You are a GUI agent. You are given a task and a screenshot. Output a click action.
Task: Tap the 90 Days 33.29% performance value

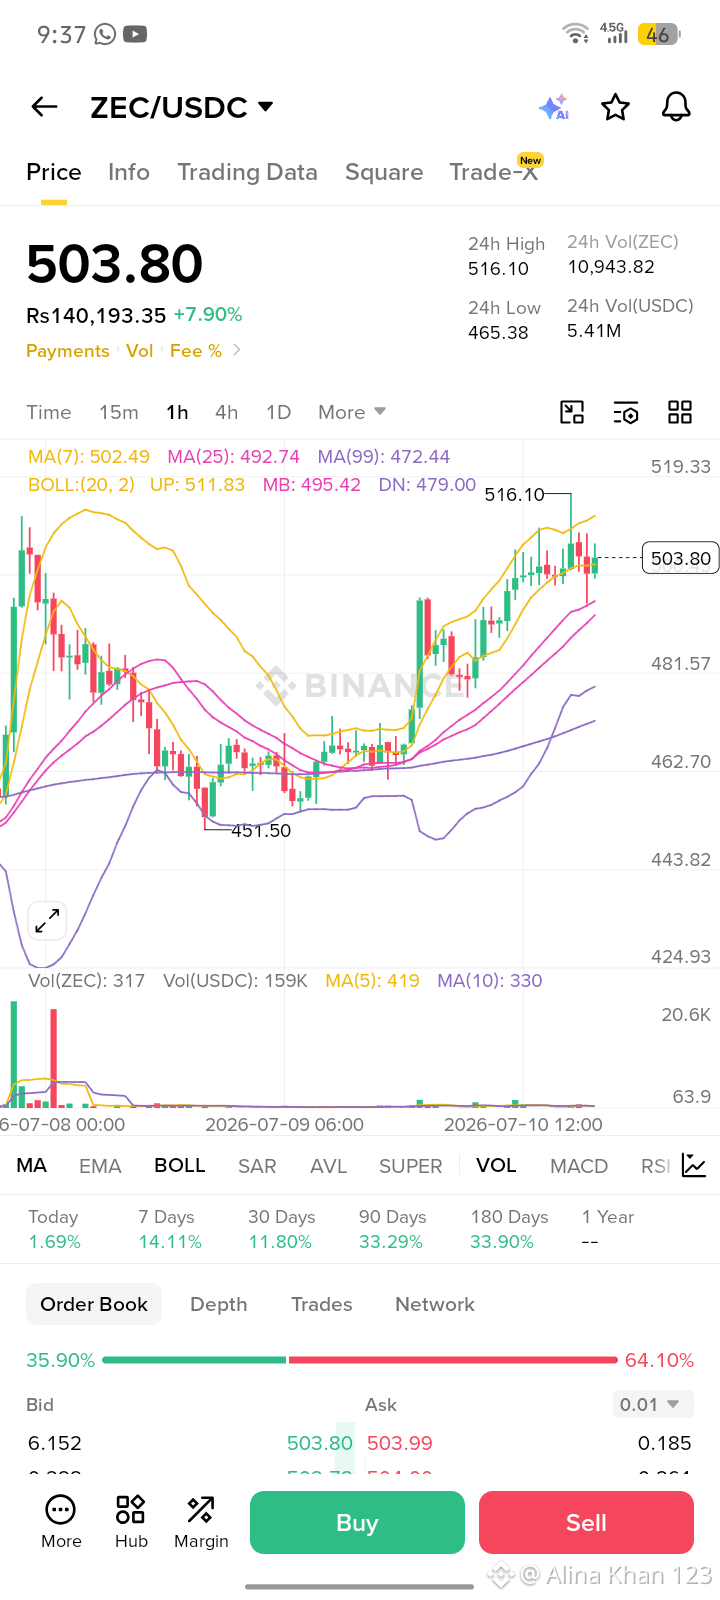pos(391,1242)
